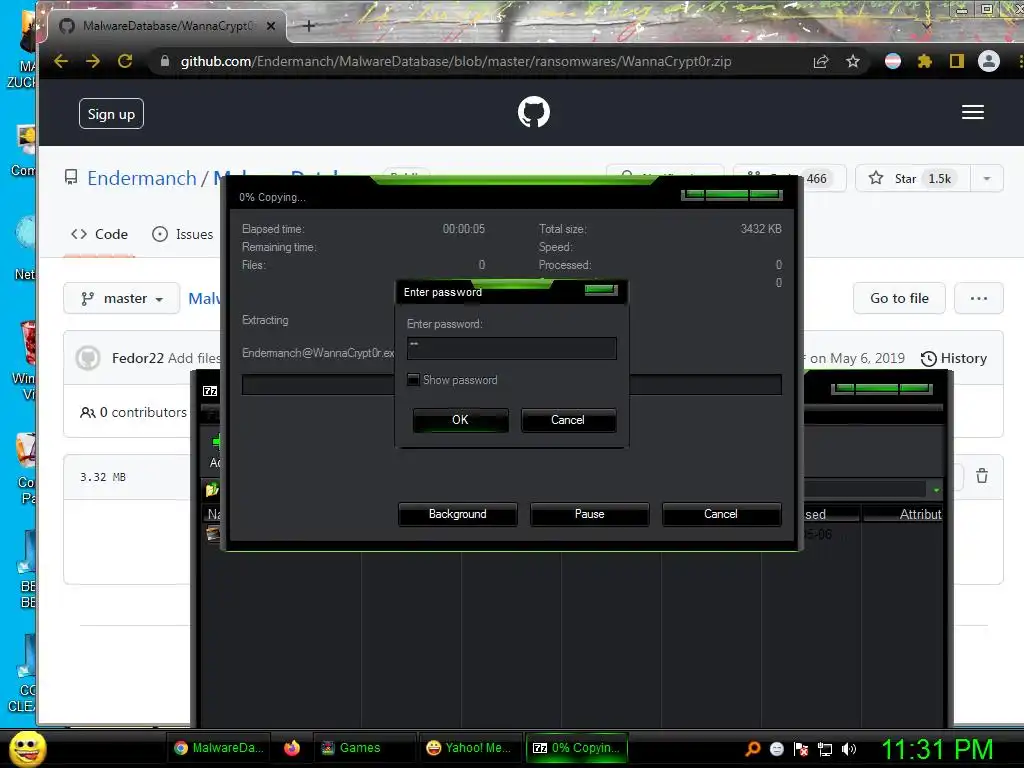Image resolution: width=1024 pixels, height=768 pixels.
Task: Click the delete file trash icon
Action: (982, 476)
